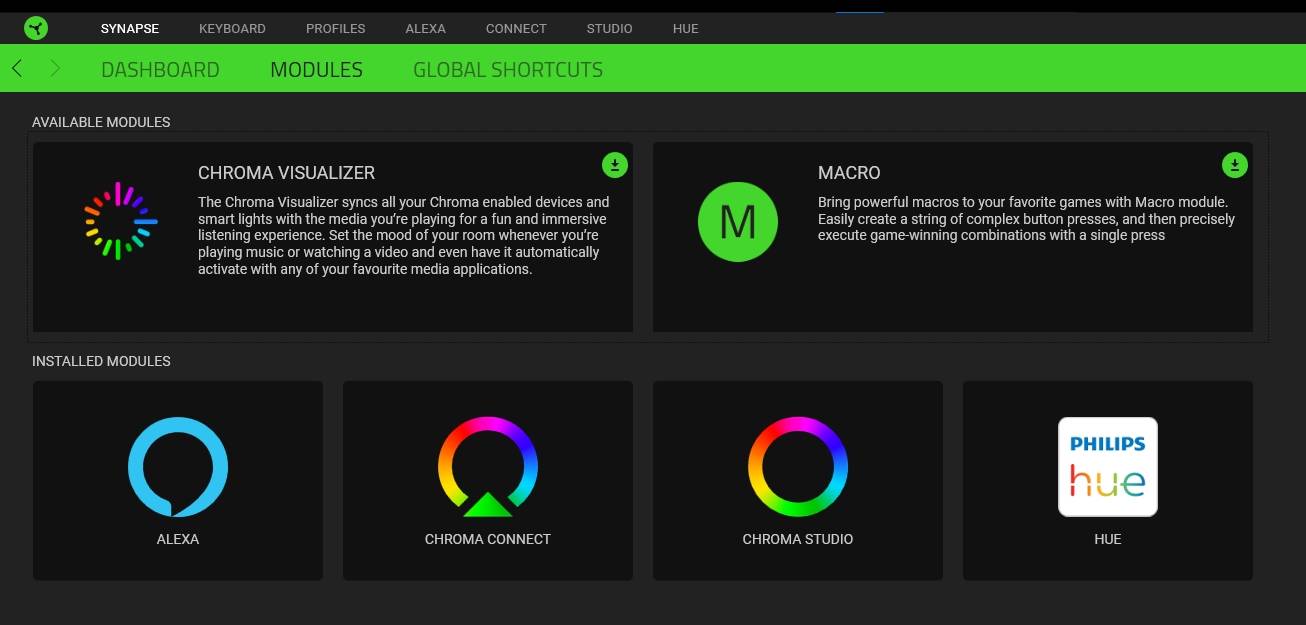
Task: Open the Chroma Connect module icon
Action: tap(488, 467)
